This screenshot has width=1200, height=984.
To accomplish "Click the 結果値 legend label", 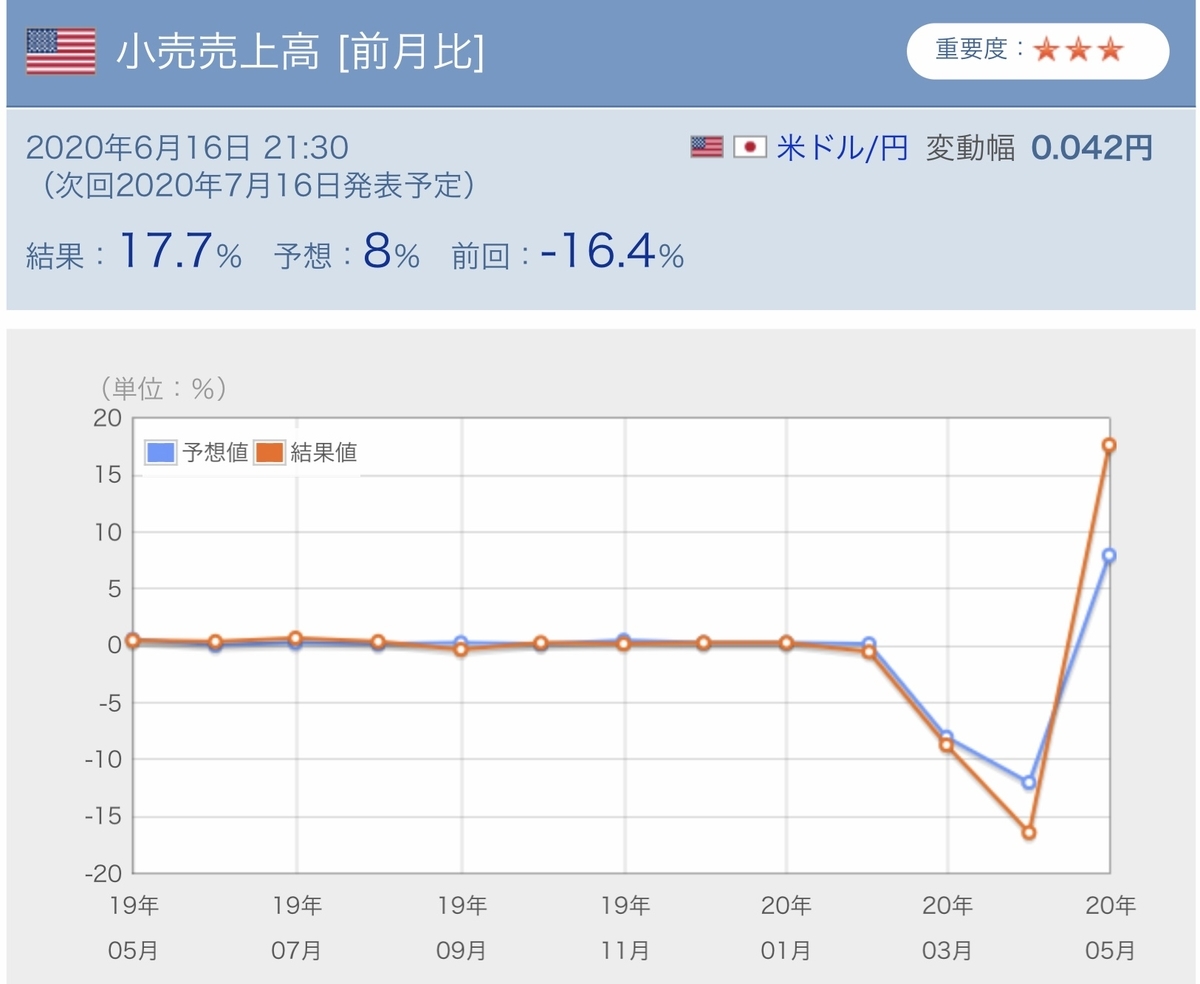I will [323, 452].
